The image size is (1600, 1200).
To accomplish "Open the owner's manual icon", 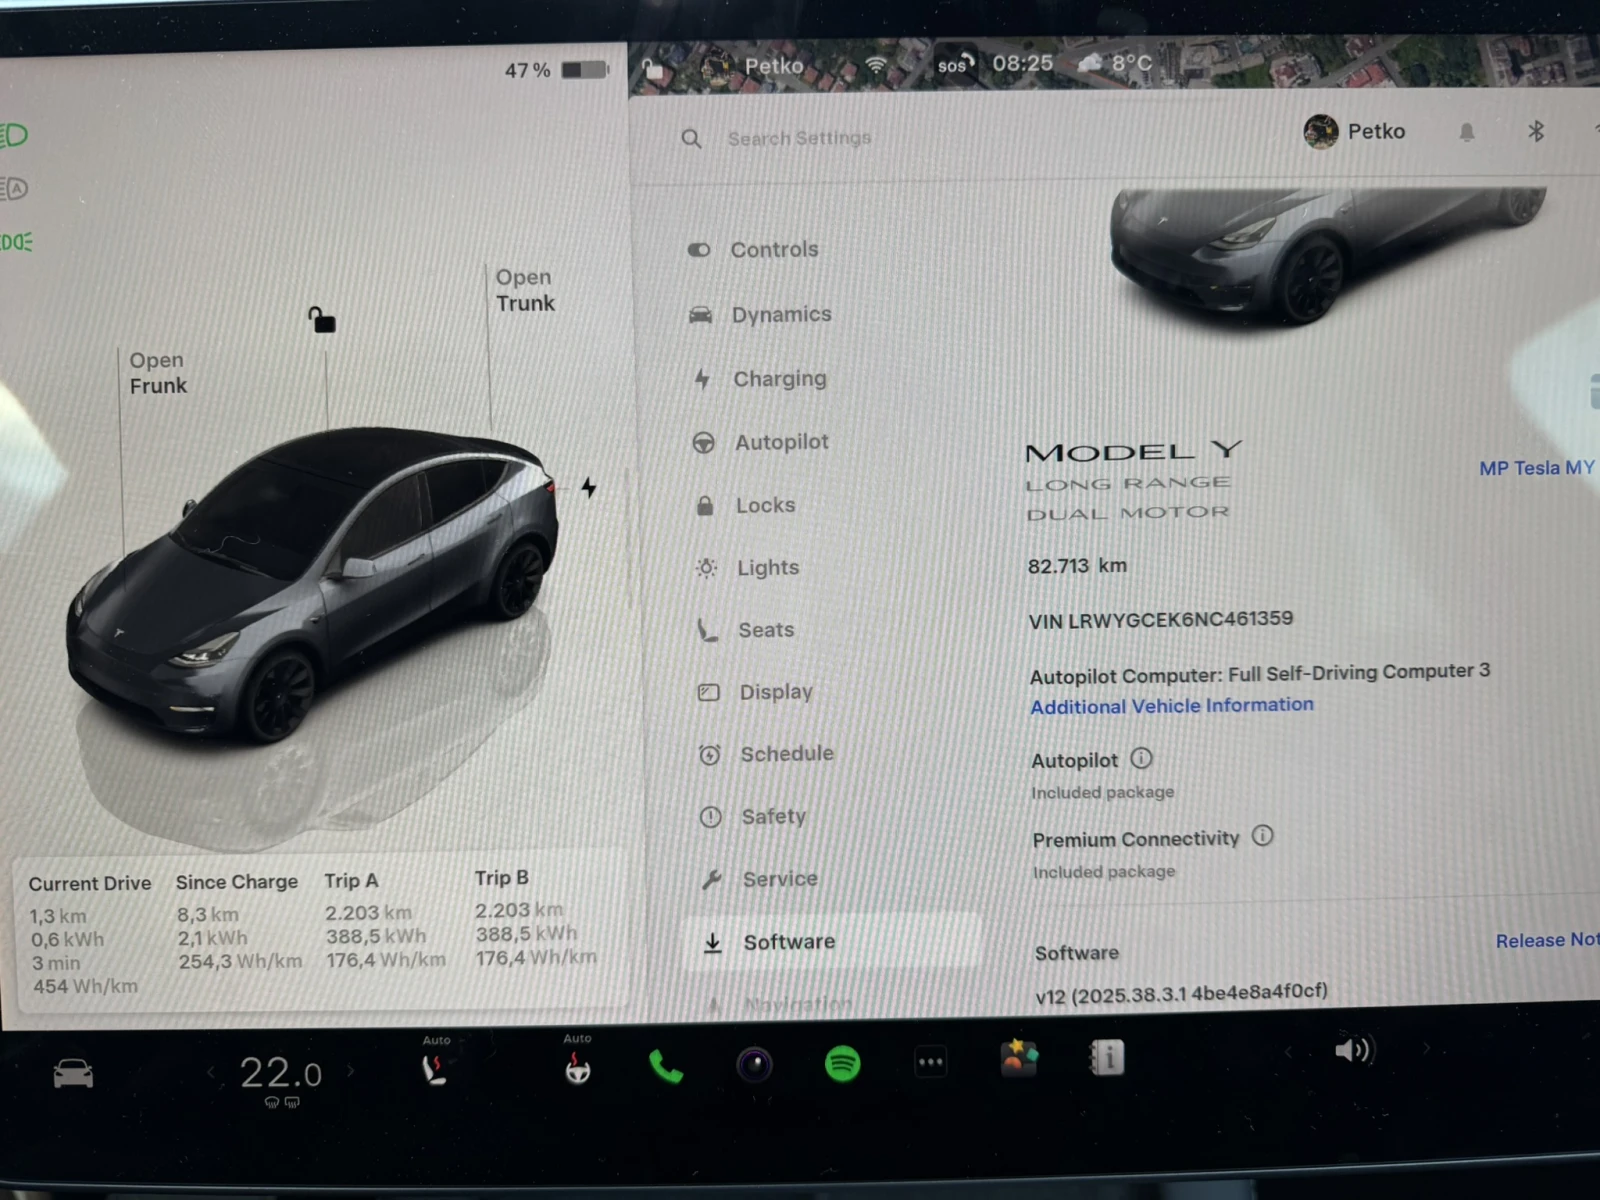I will pos(1106,1058).
